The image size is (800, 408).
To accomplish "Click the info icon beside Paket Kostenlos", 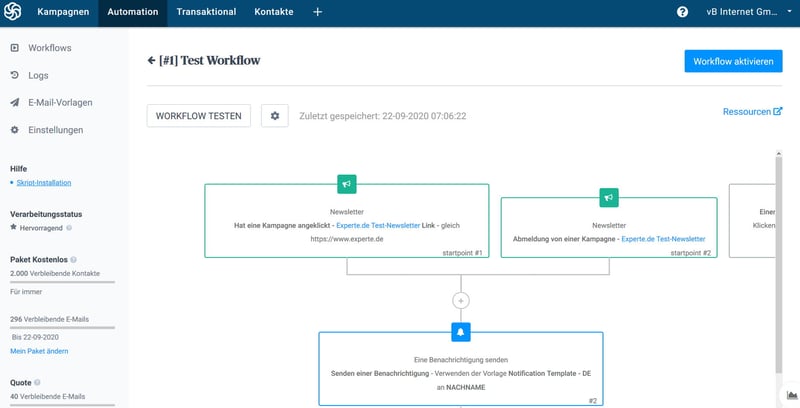I will (73, 260).
